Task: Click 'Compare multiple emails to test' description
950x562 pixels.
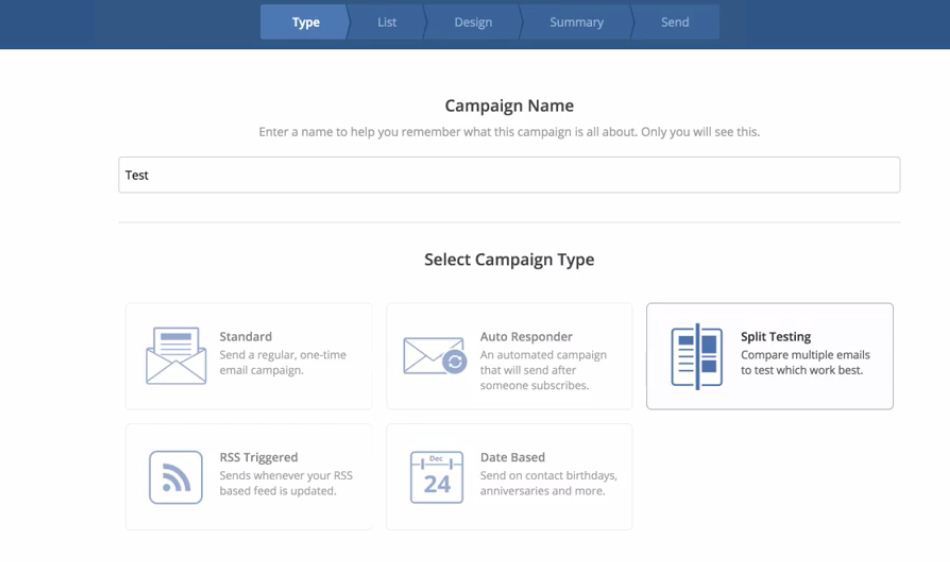Action: pyautogui.click(x=805, y=362)
